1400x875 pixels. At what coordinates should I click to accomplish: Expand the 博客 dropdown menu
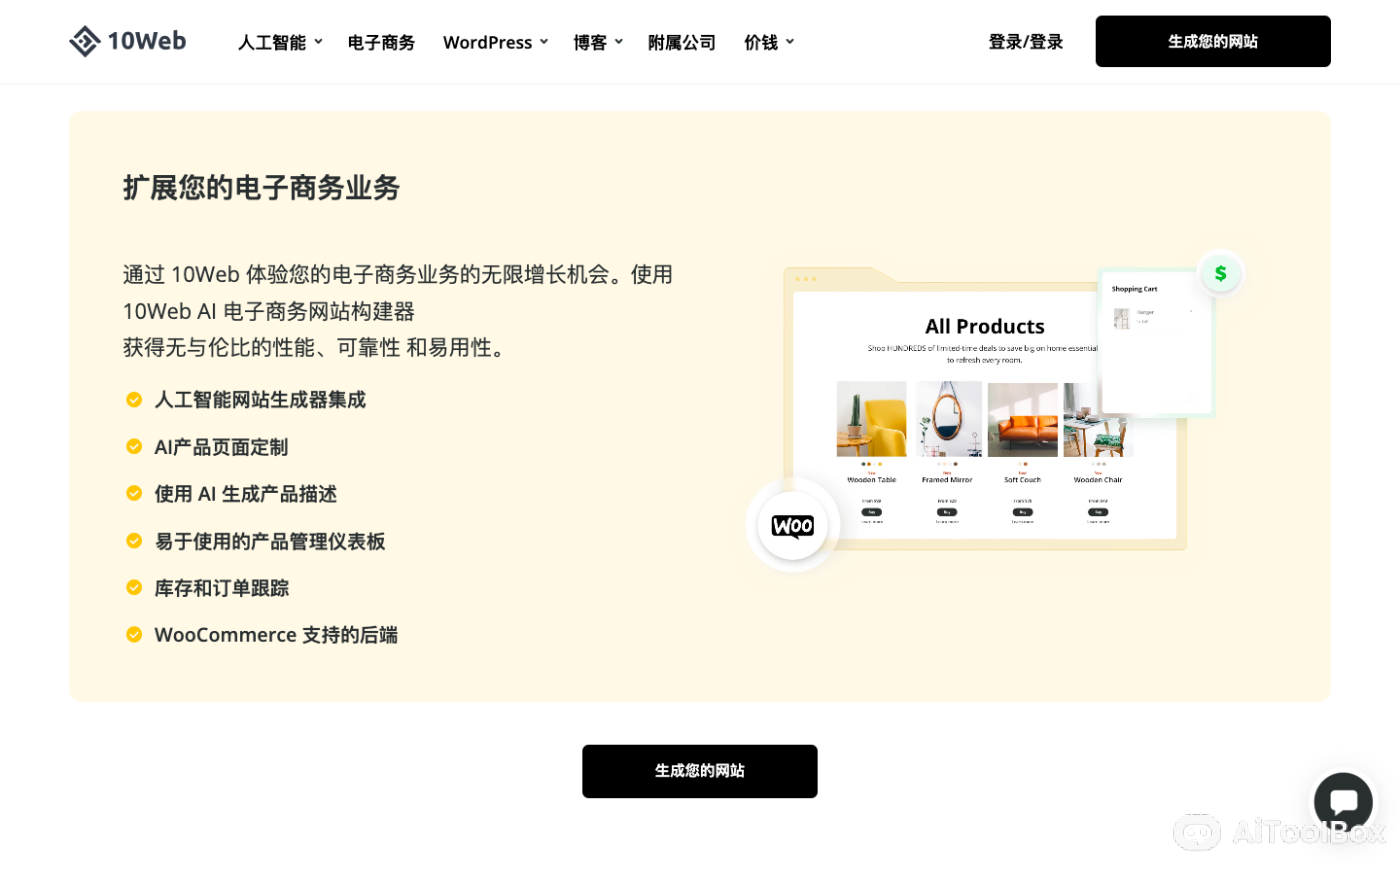pyautogui.click(x=597, y=42)
